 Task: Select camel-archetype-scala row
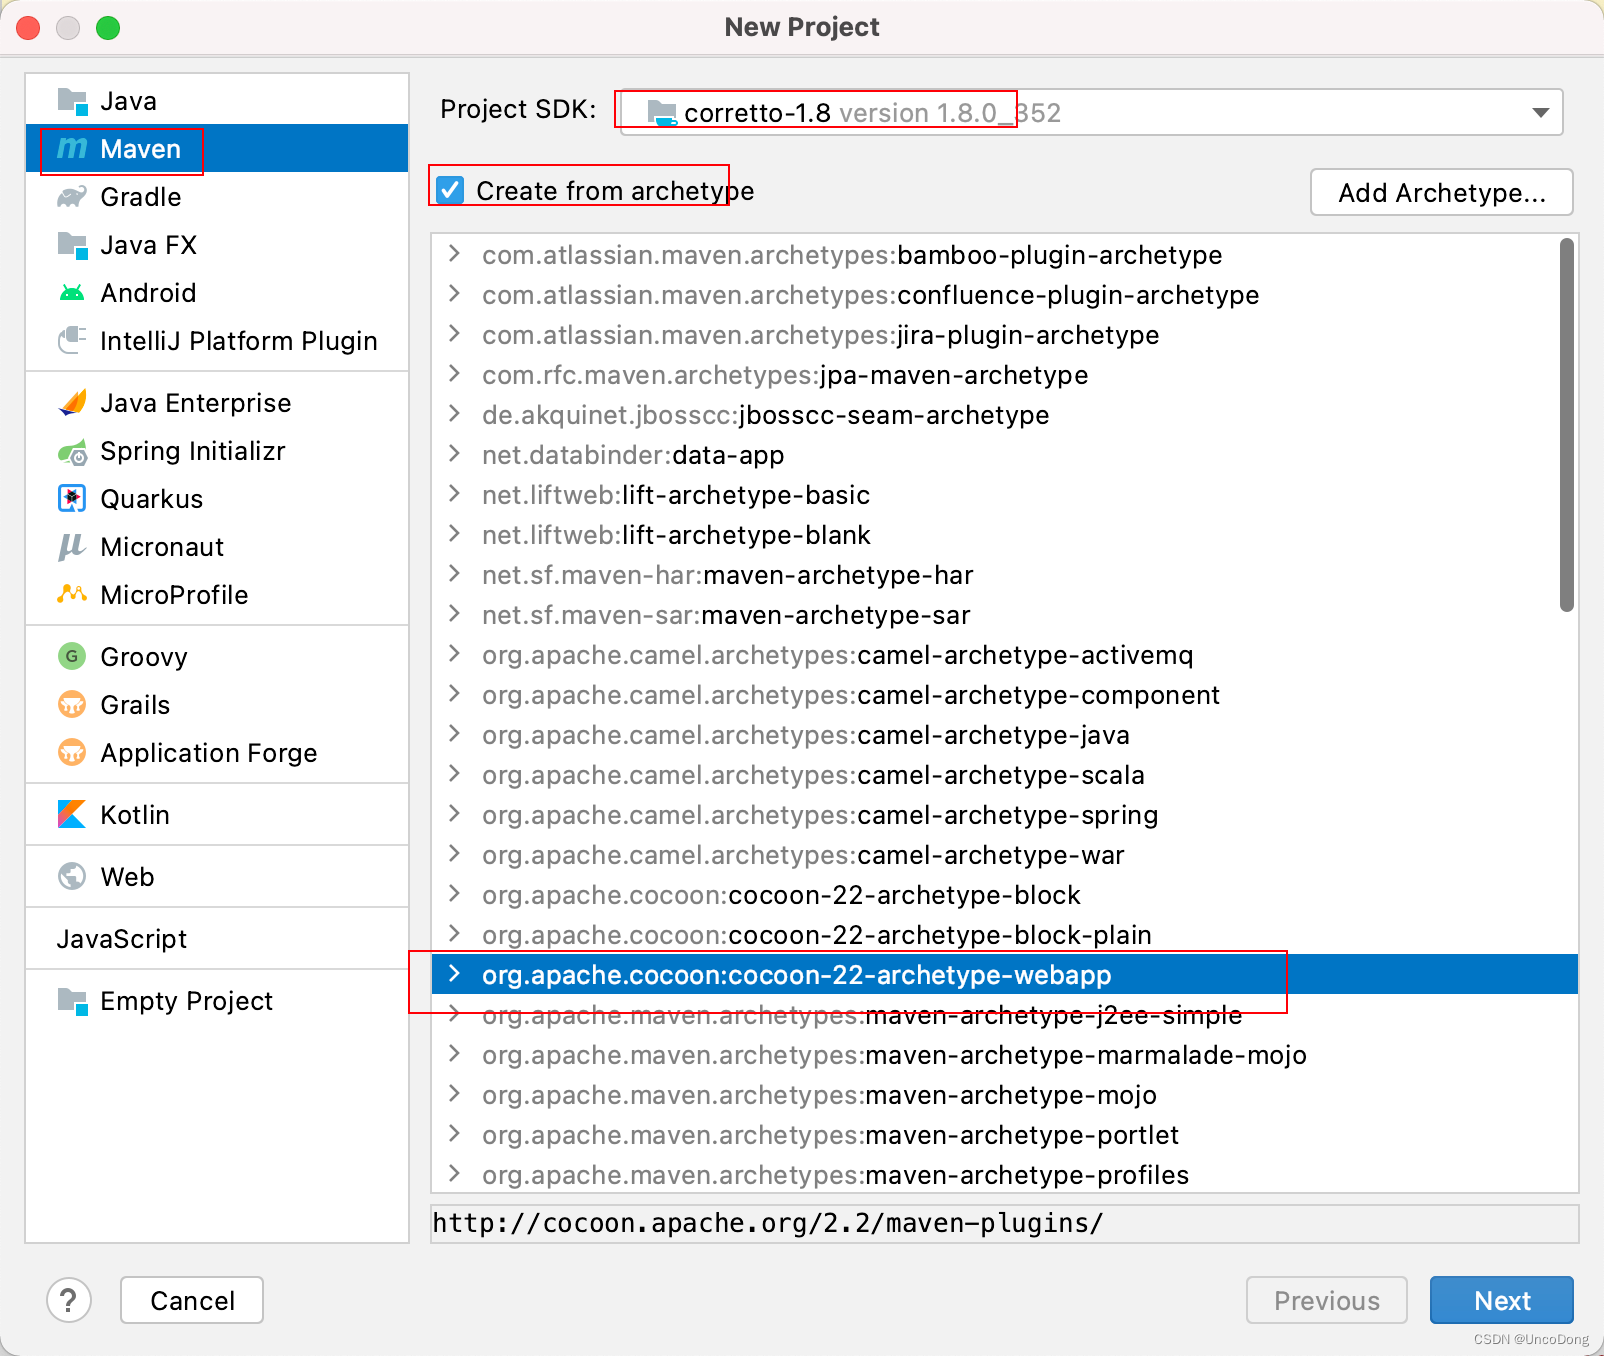pos(1005,775)
